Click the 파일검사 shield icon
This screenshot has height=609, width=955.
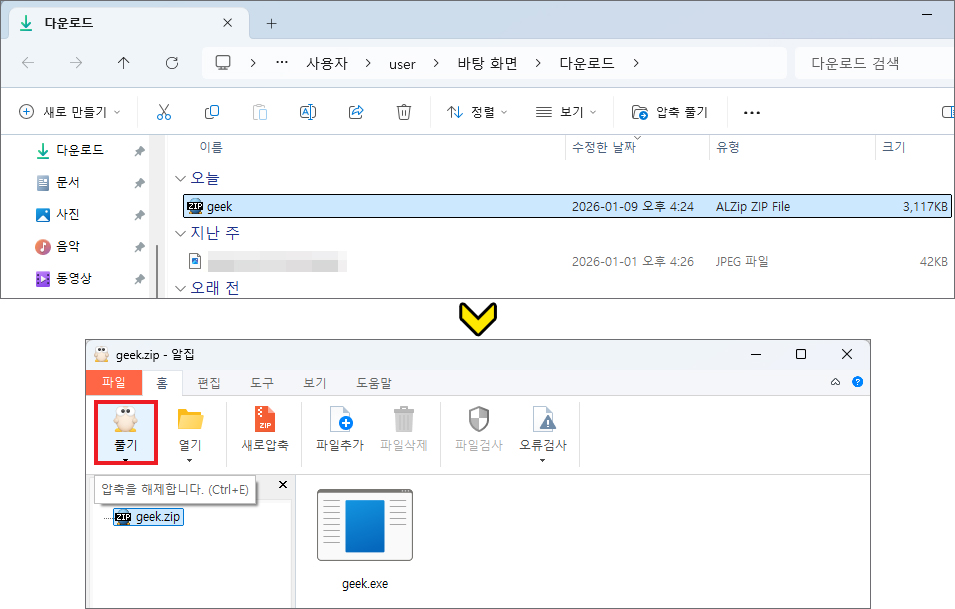coord(479,421)
